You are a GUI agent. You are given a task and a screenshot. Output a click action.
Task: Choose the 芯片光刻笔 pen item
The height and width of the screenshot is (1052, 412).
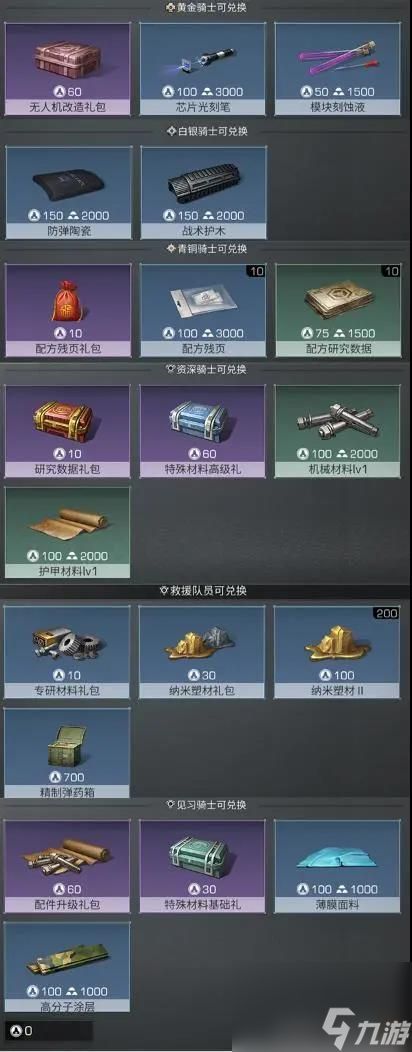point(203,68)
